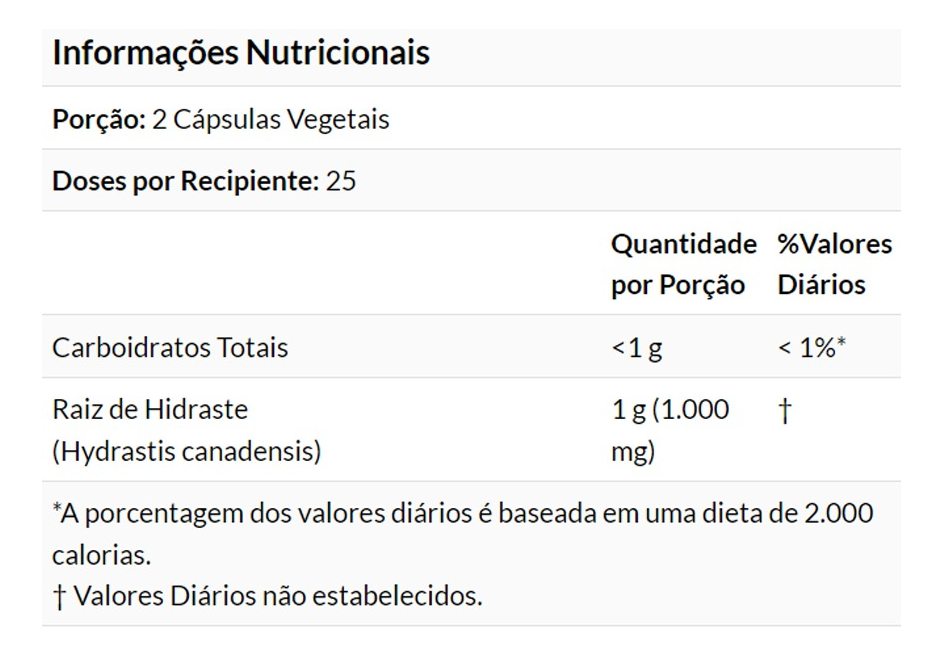943x656 pixels.
Task: Click the "Informações Nutricionais" heading
Action: coord(240,52)
